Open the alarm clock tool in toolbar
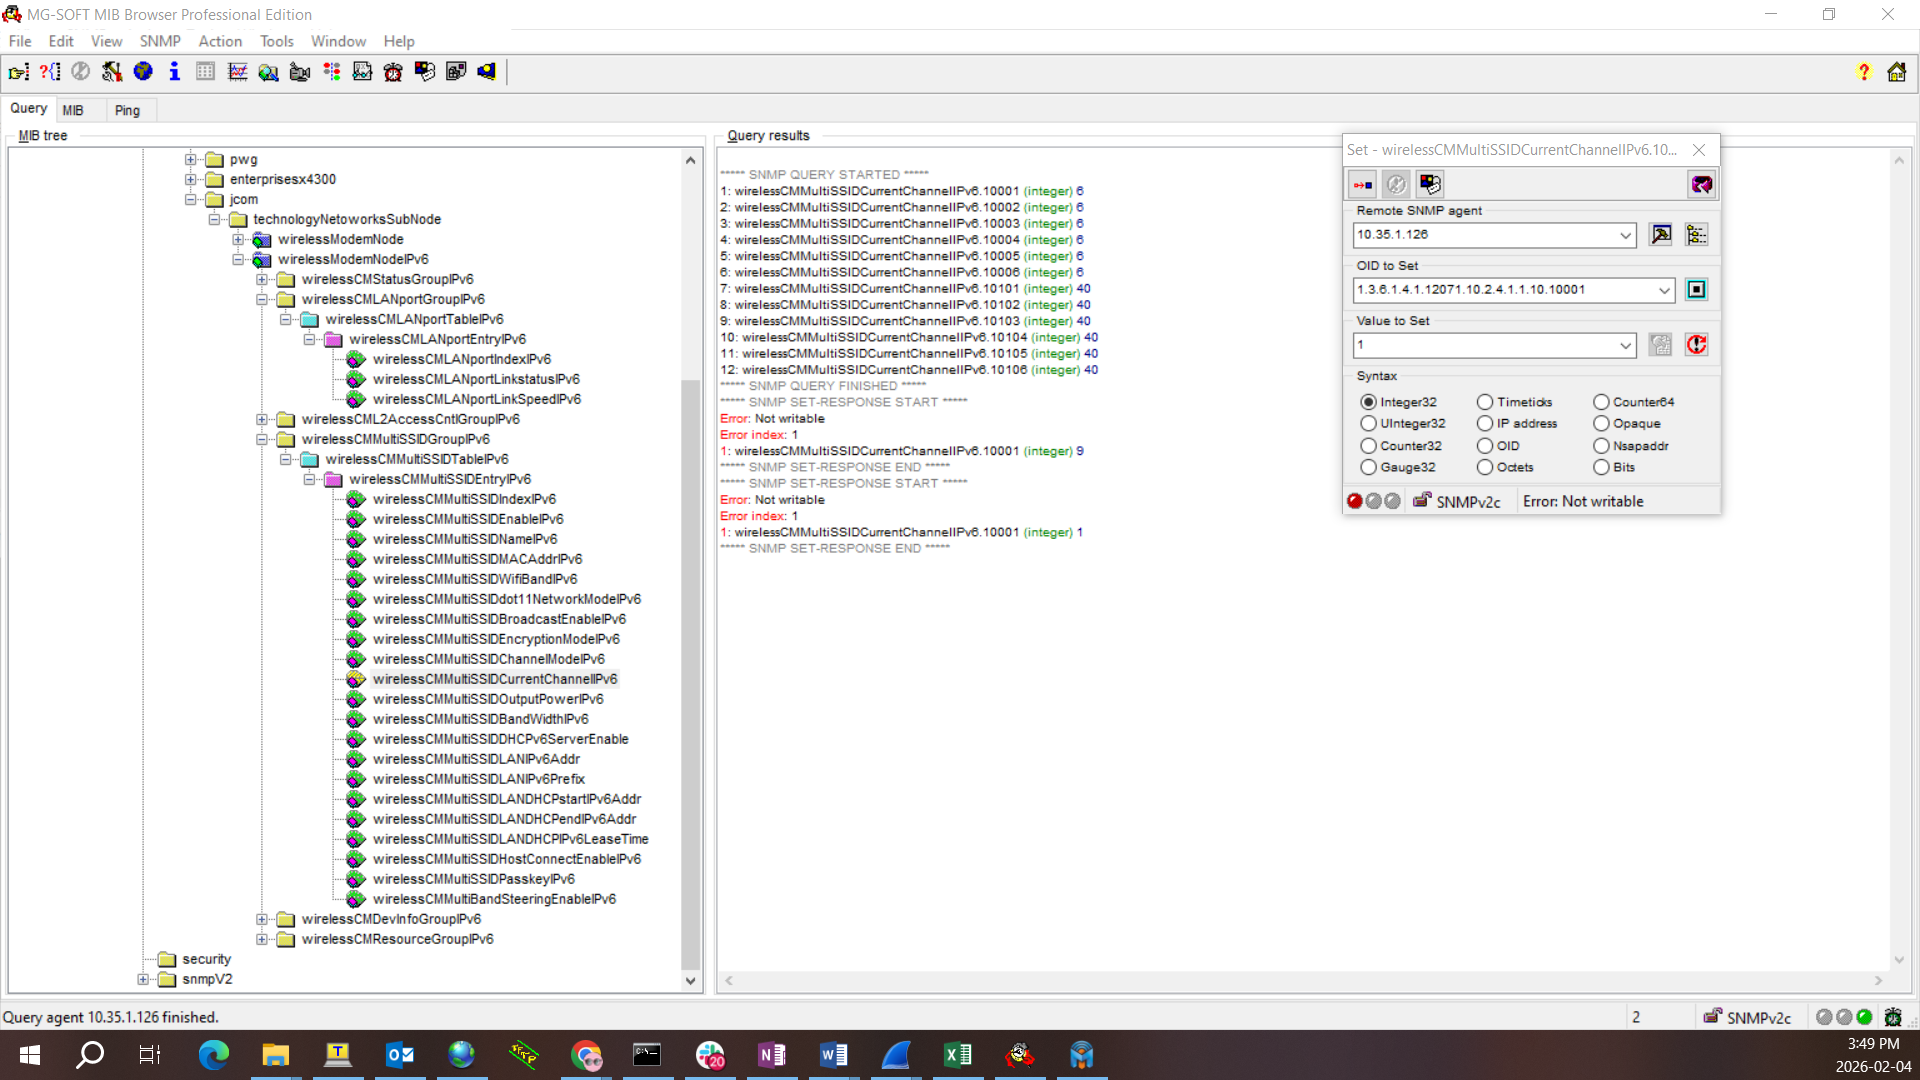 click(x=393, y=71)
